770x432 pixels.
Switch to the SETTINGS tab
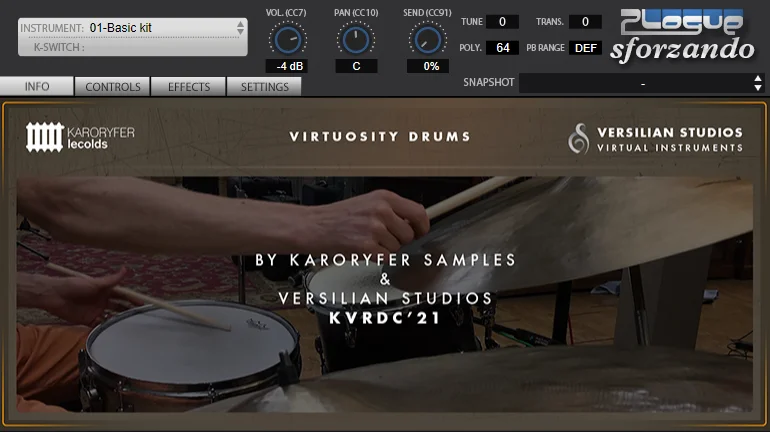tap(264, 87)
